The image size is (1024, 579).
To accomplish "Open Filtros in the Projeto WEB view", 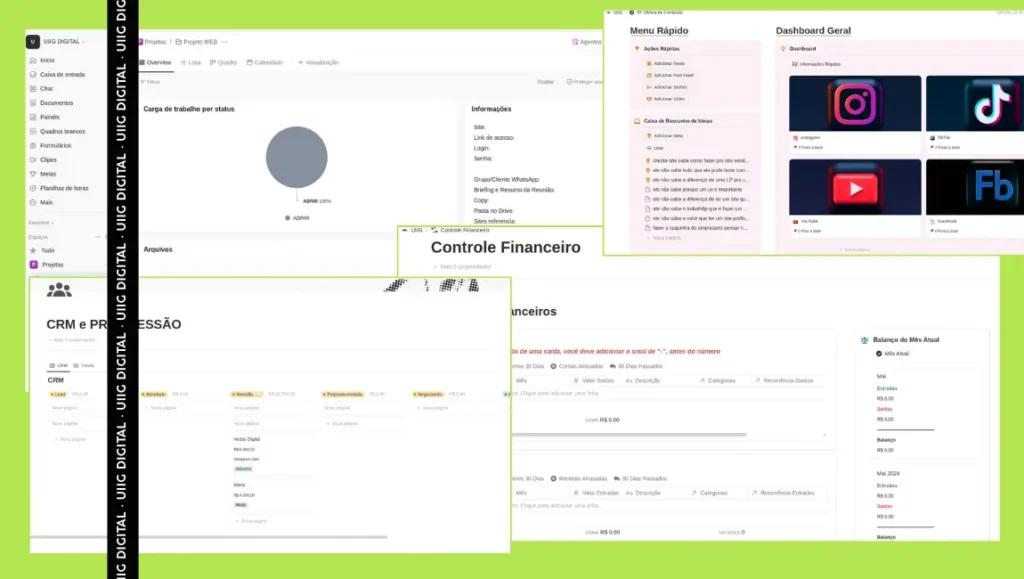I will [x=150, y=82].
